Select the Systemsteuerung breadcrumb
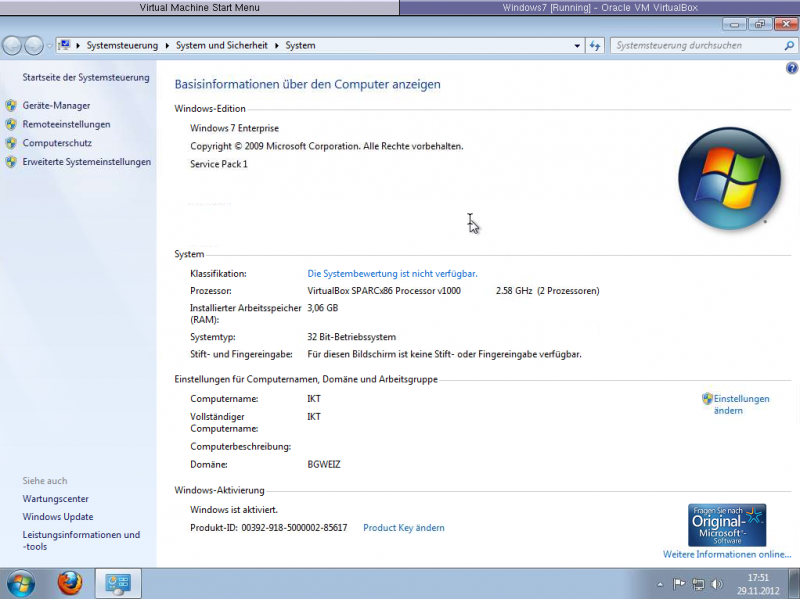 [x=122, y=45]
